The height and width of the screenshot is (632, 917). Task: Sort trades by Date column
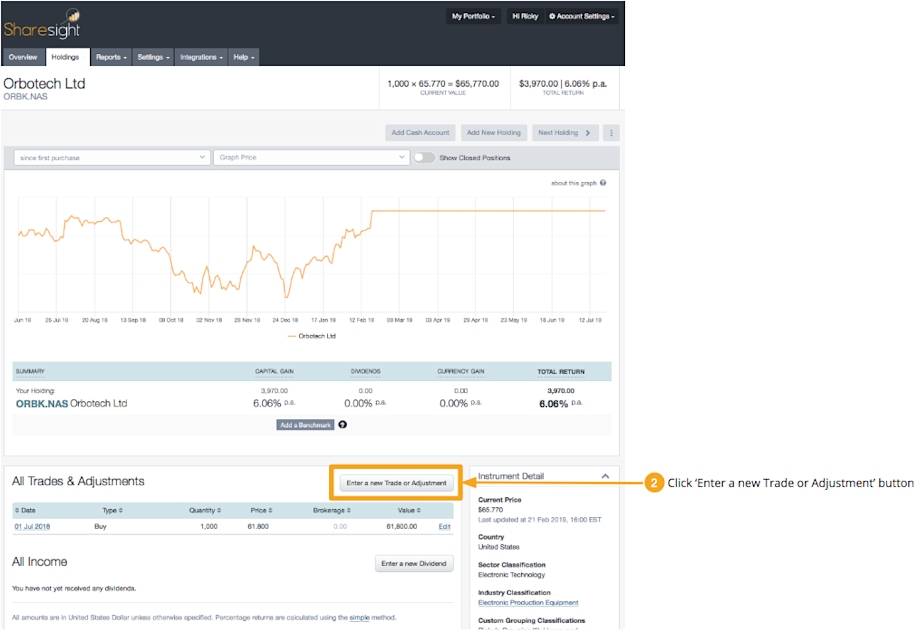coord(25,510)
